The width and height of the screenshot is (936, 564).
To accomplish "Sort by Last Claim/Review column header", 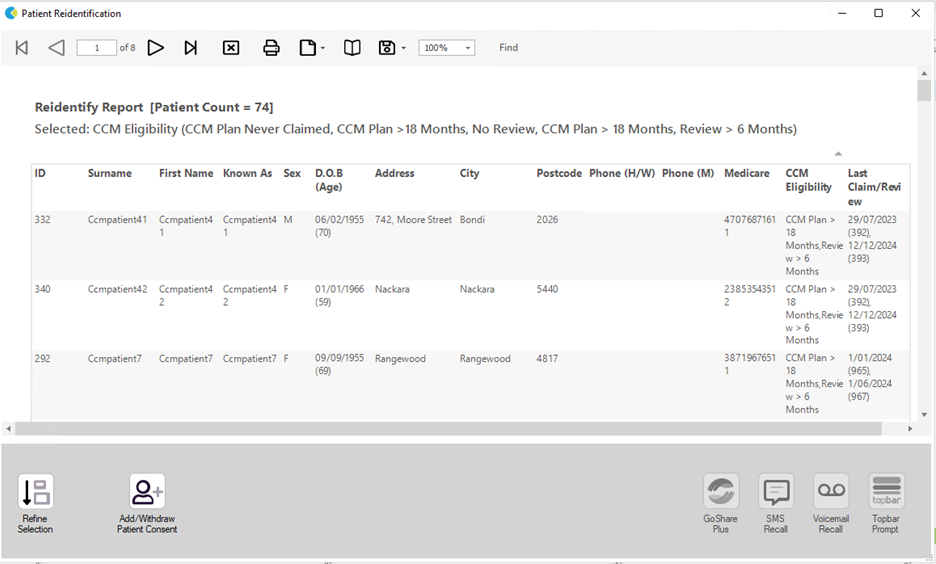I will [874, 187].
